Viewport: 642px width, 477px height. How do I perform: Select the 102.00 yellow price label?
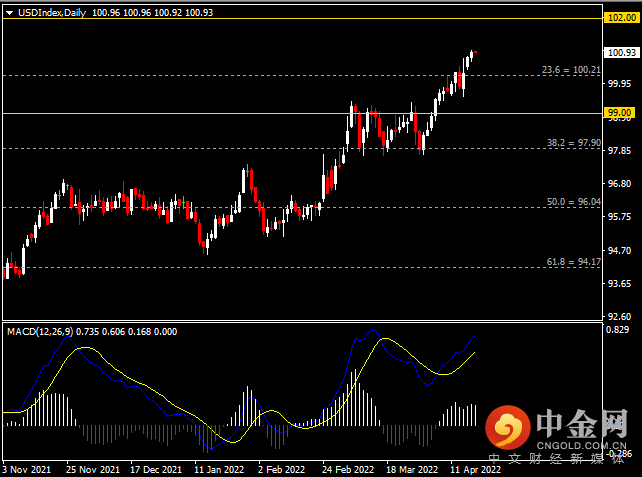tap(622, 18)
